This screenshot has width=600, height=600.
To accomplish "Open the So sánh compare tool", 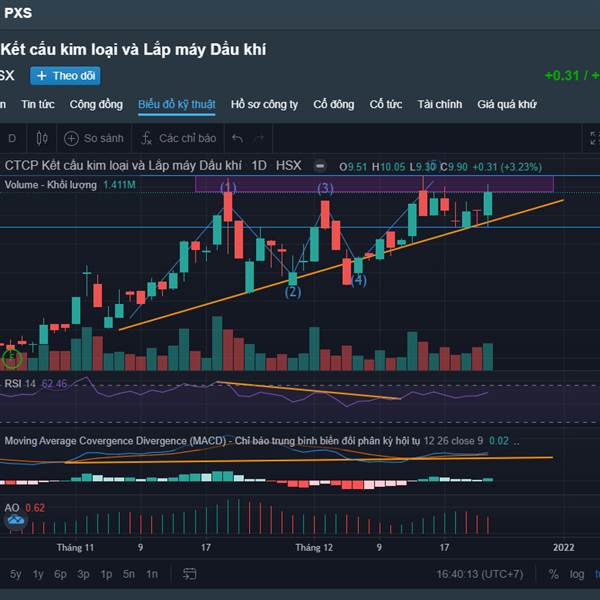I will (x=94, y=139).
